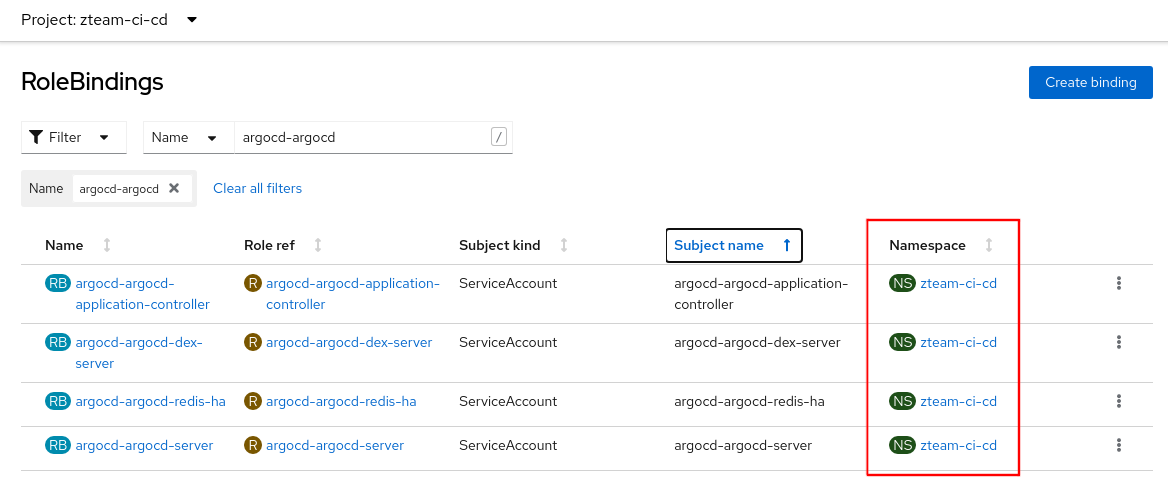Open kebab menu for argocd-argocd-application-controller row
The height and width of the screenshot is (481, 1168).
(1119, 284)
